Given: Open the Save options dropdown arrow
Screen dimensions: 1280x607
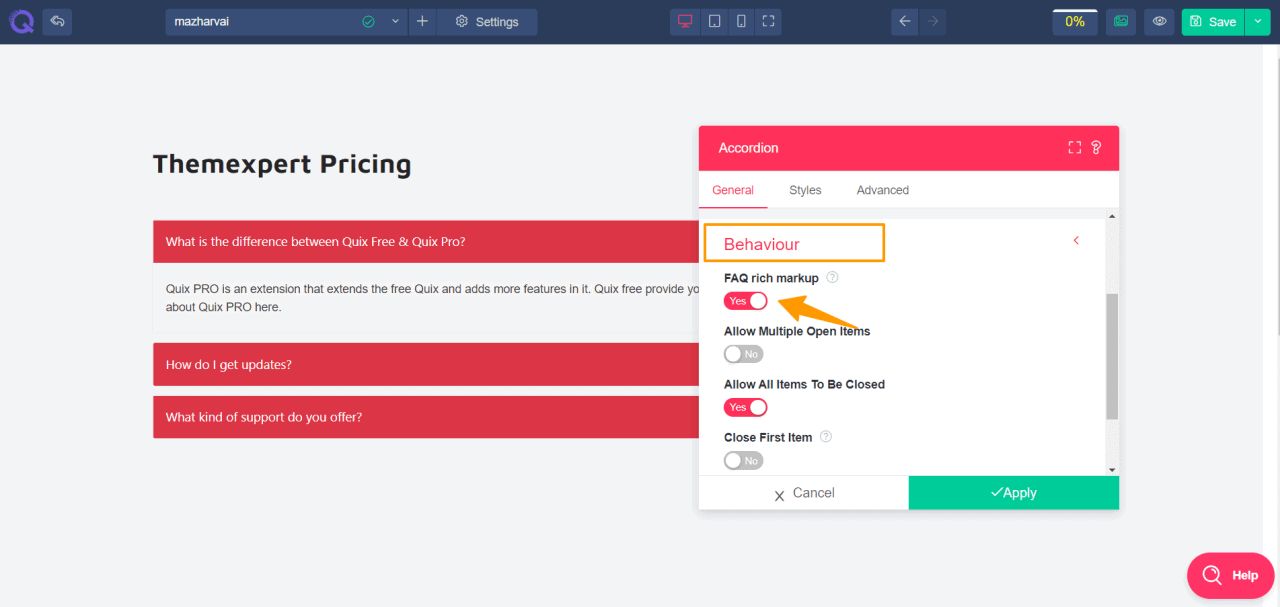Looking at the screenshot, I should click(x=1257, y=21).
